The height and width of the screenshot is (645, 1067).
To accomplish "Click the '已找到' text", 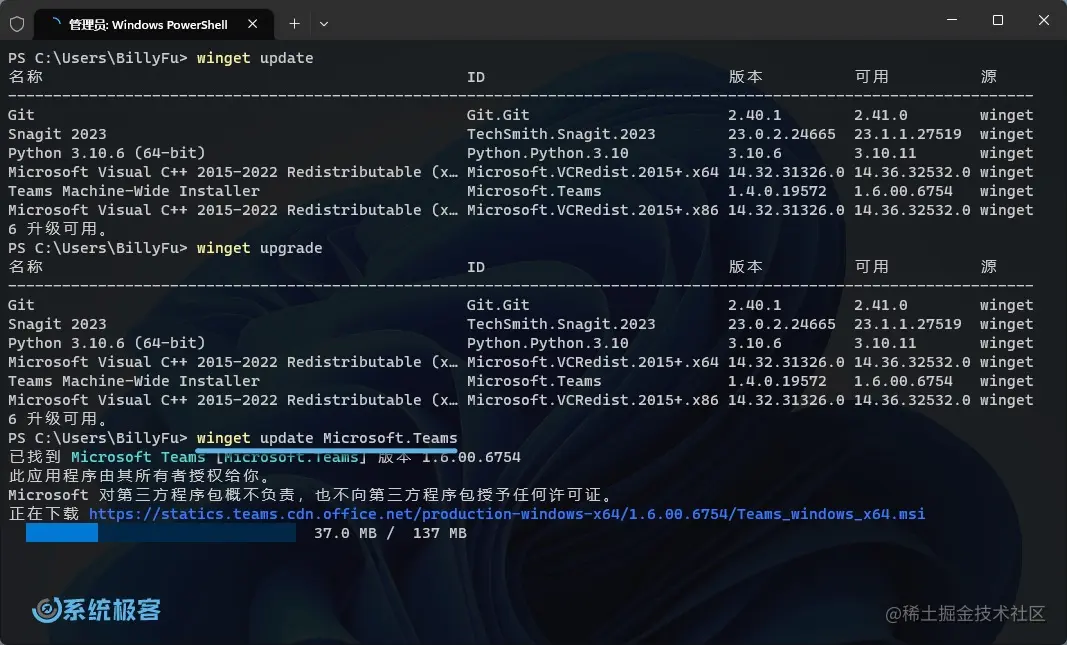I will coord(35,457).
